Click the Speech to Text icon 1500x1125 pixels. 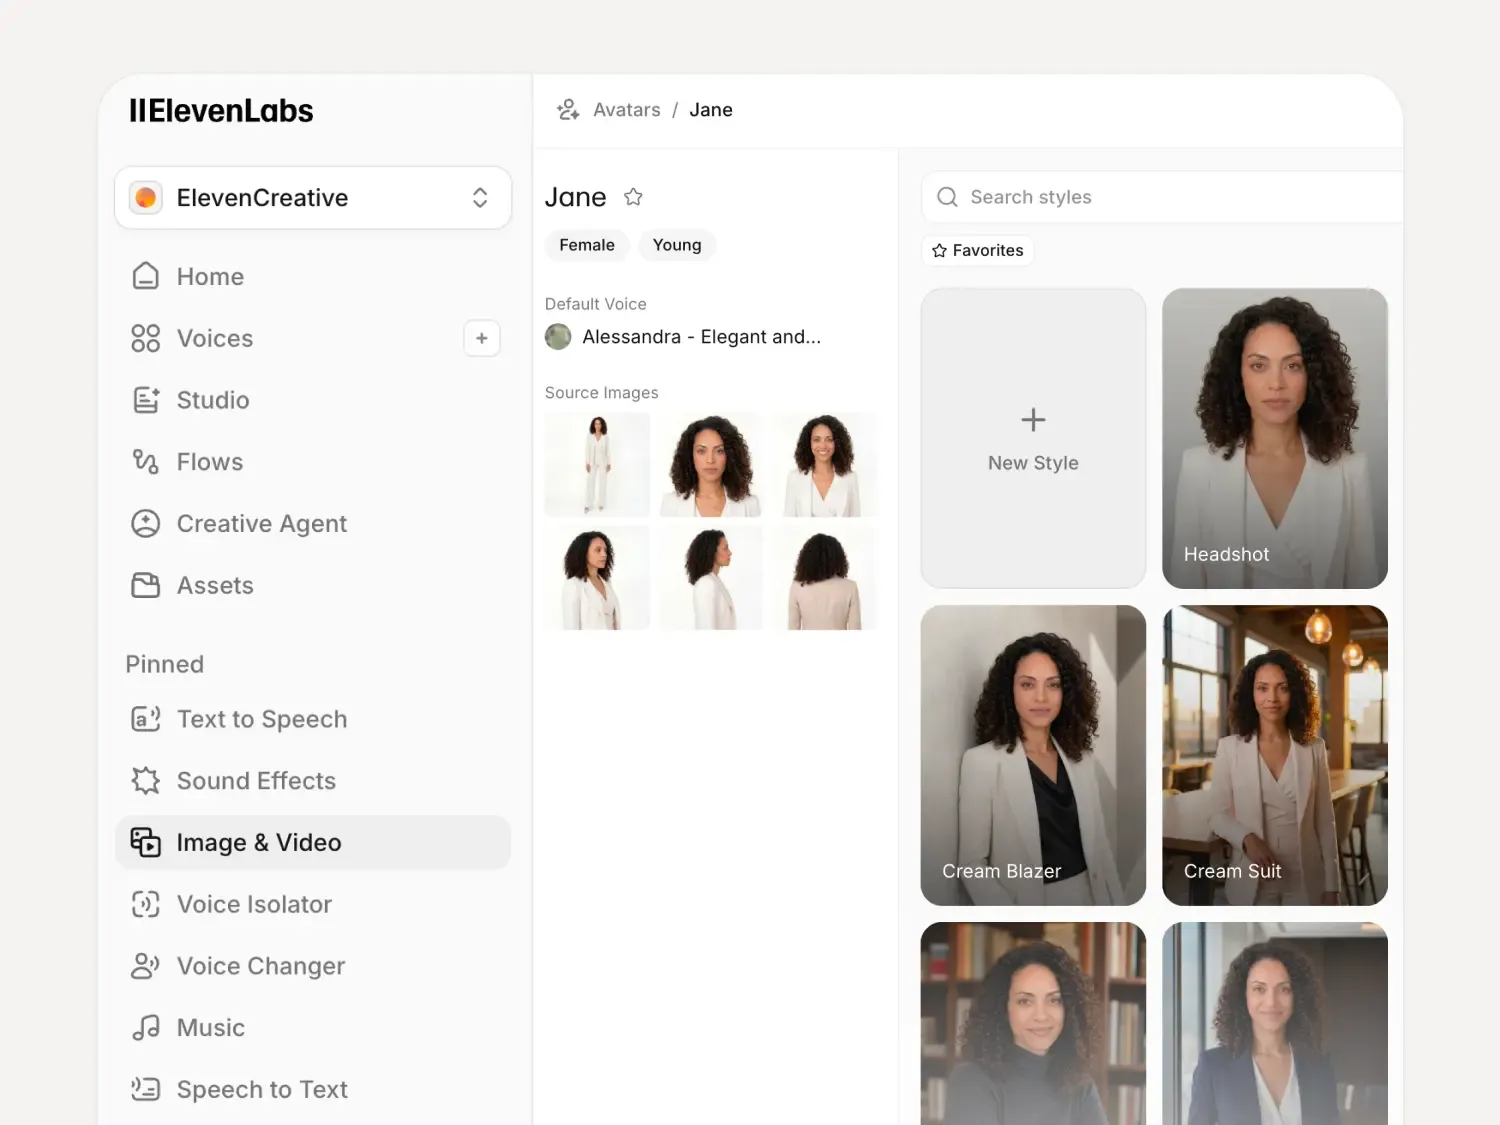tap(146, 1090)
